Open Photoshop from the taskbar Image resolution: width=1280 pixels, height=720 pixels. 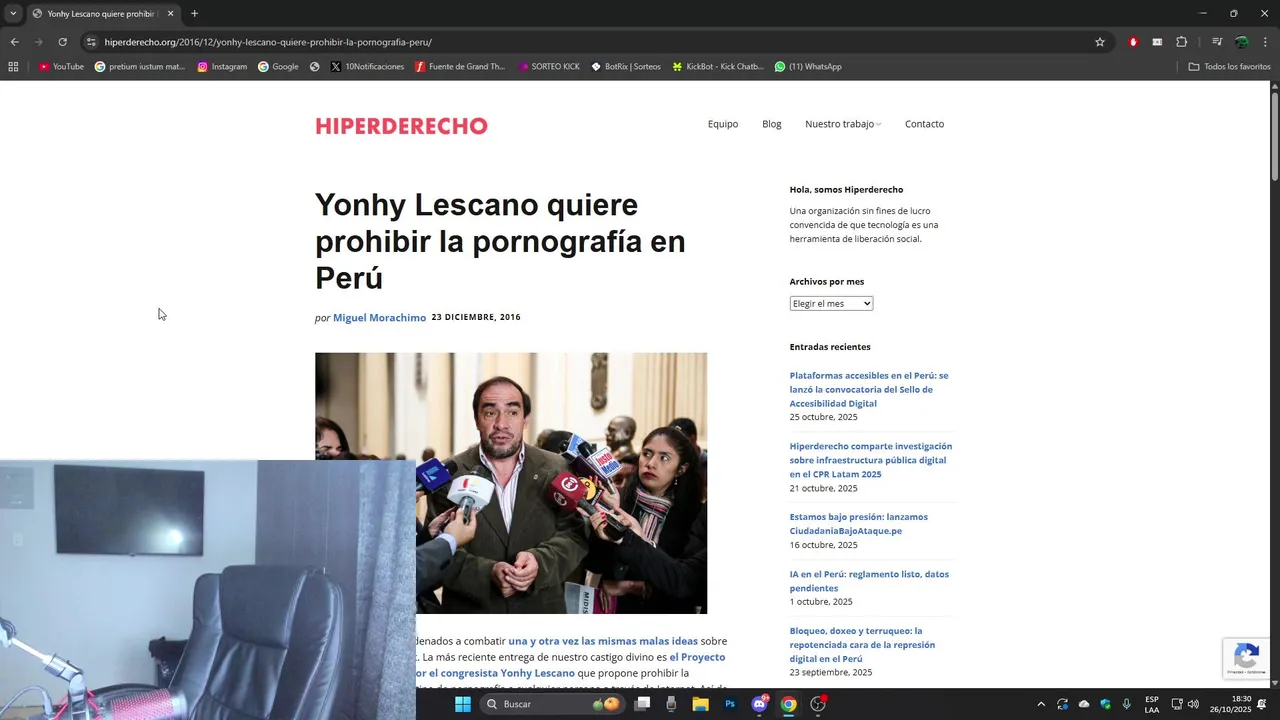coord(730,704)
